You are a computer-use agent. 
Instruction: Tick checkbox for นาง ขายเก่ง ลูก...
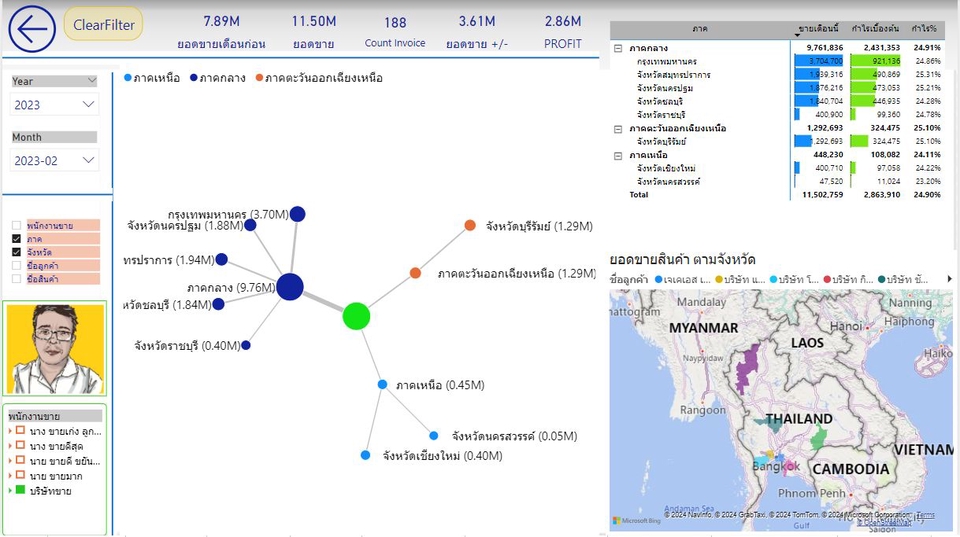tap(20, 430)
